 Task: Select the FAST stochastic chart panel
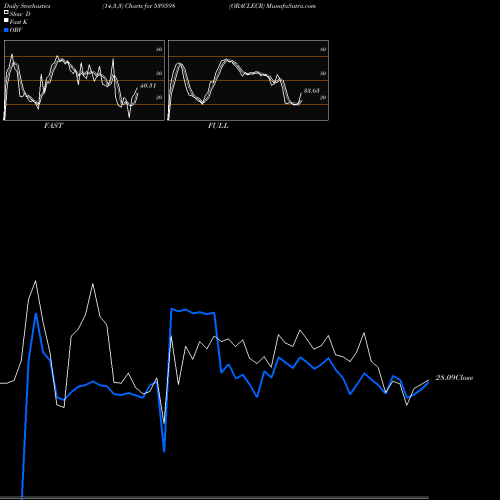point(84,80)
